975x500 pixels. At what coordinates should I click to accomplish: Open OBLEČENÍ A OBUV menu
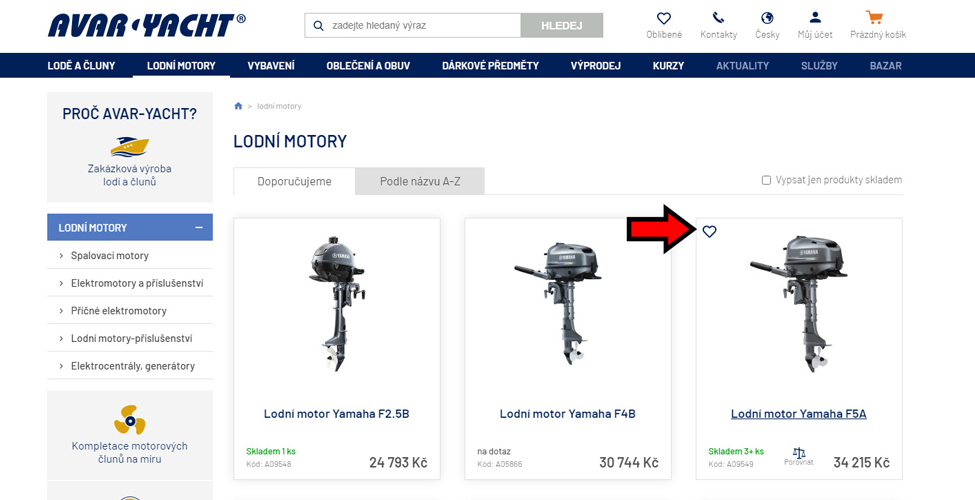[368, 65]
